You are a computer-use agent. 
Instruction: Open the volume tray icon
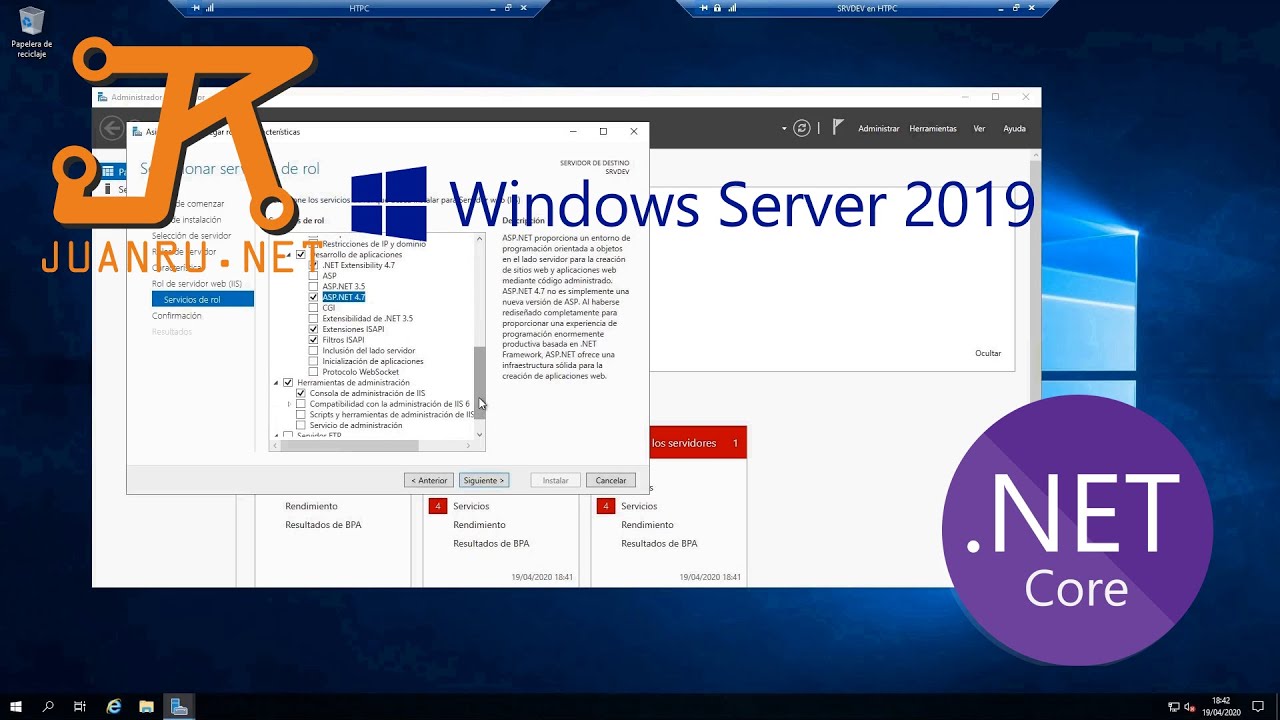tap(1189, 707)
